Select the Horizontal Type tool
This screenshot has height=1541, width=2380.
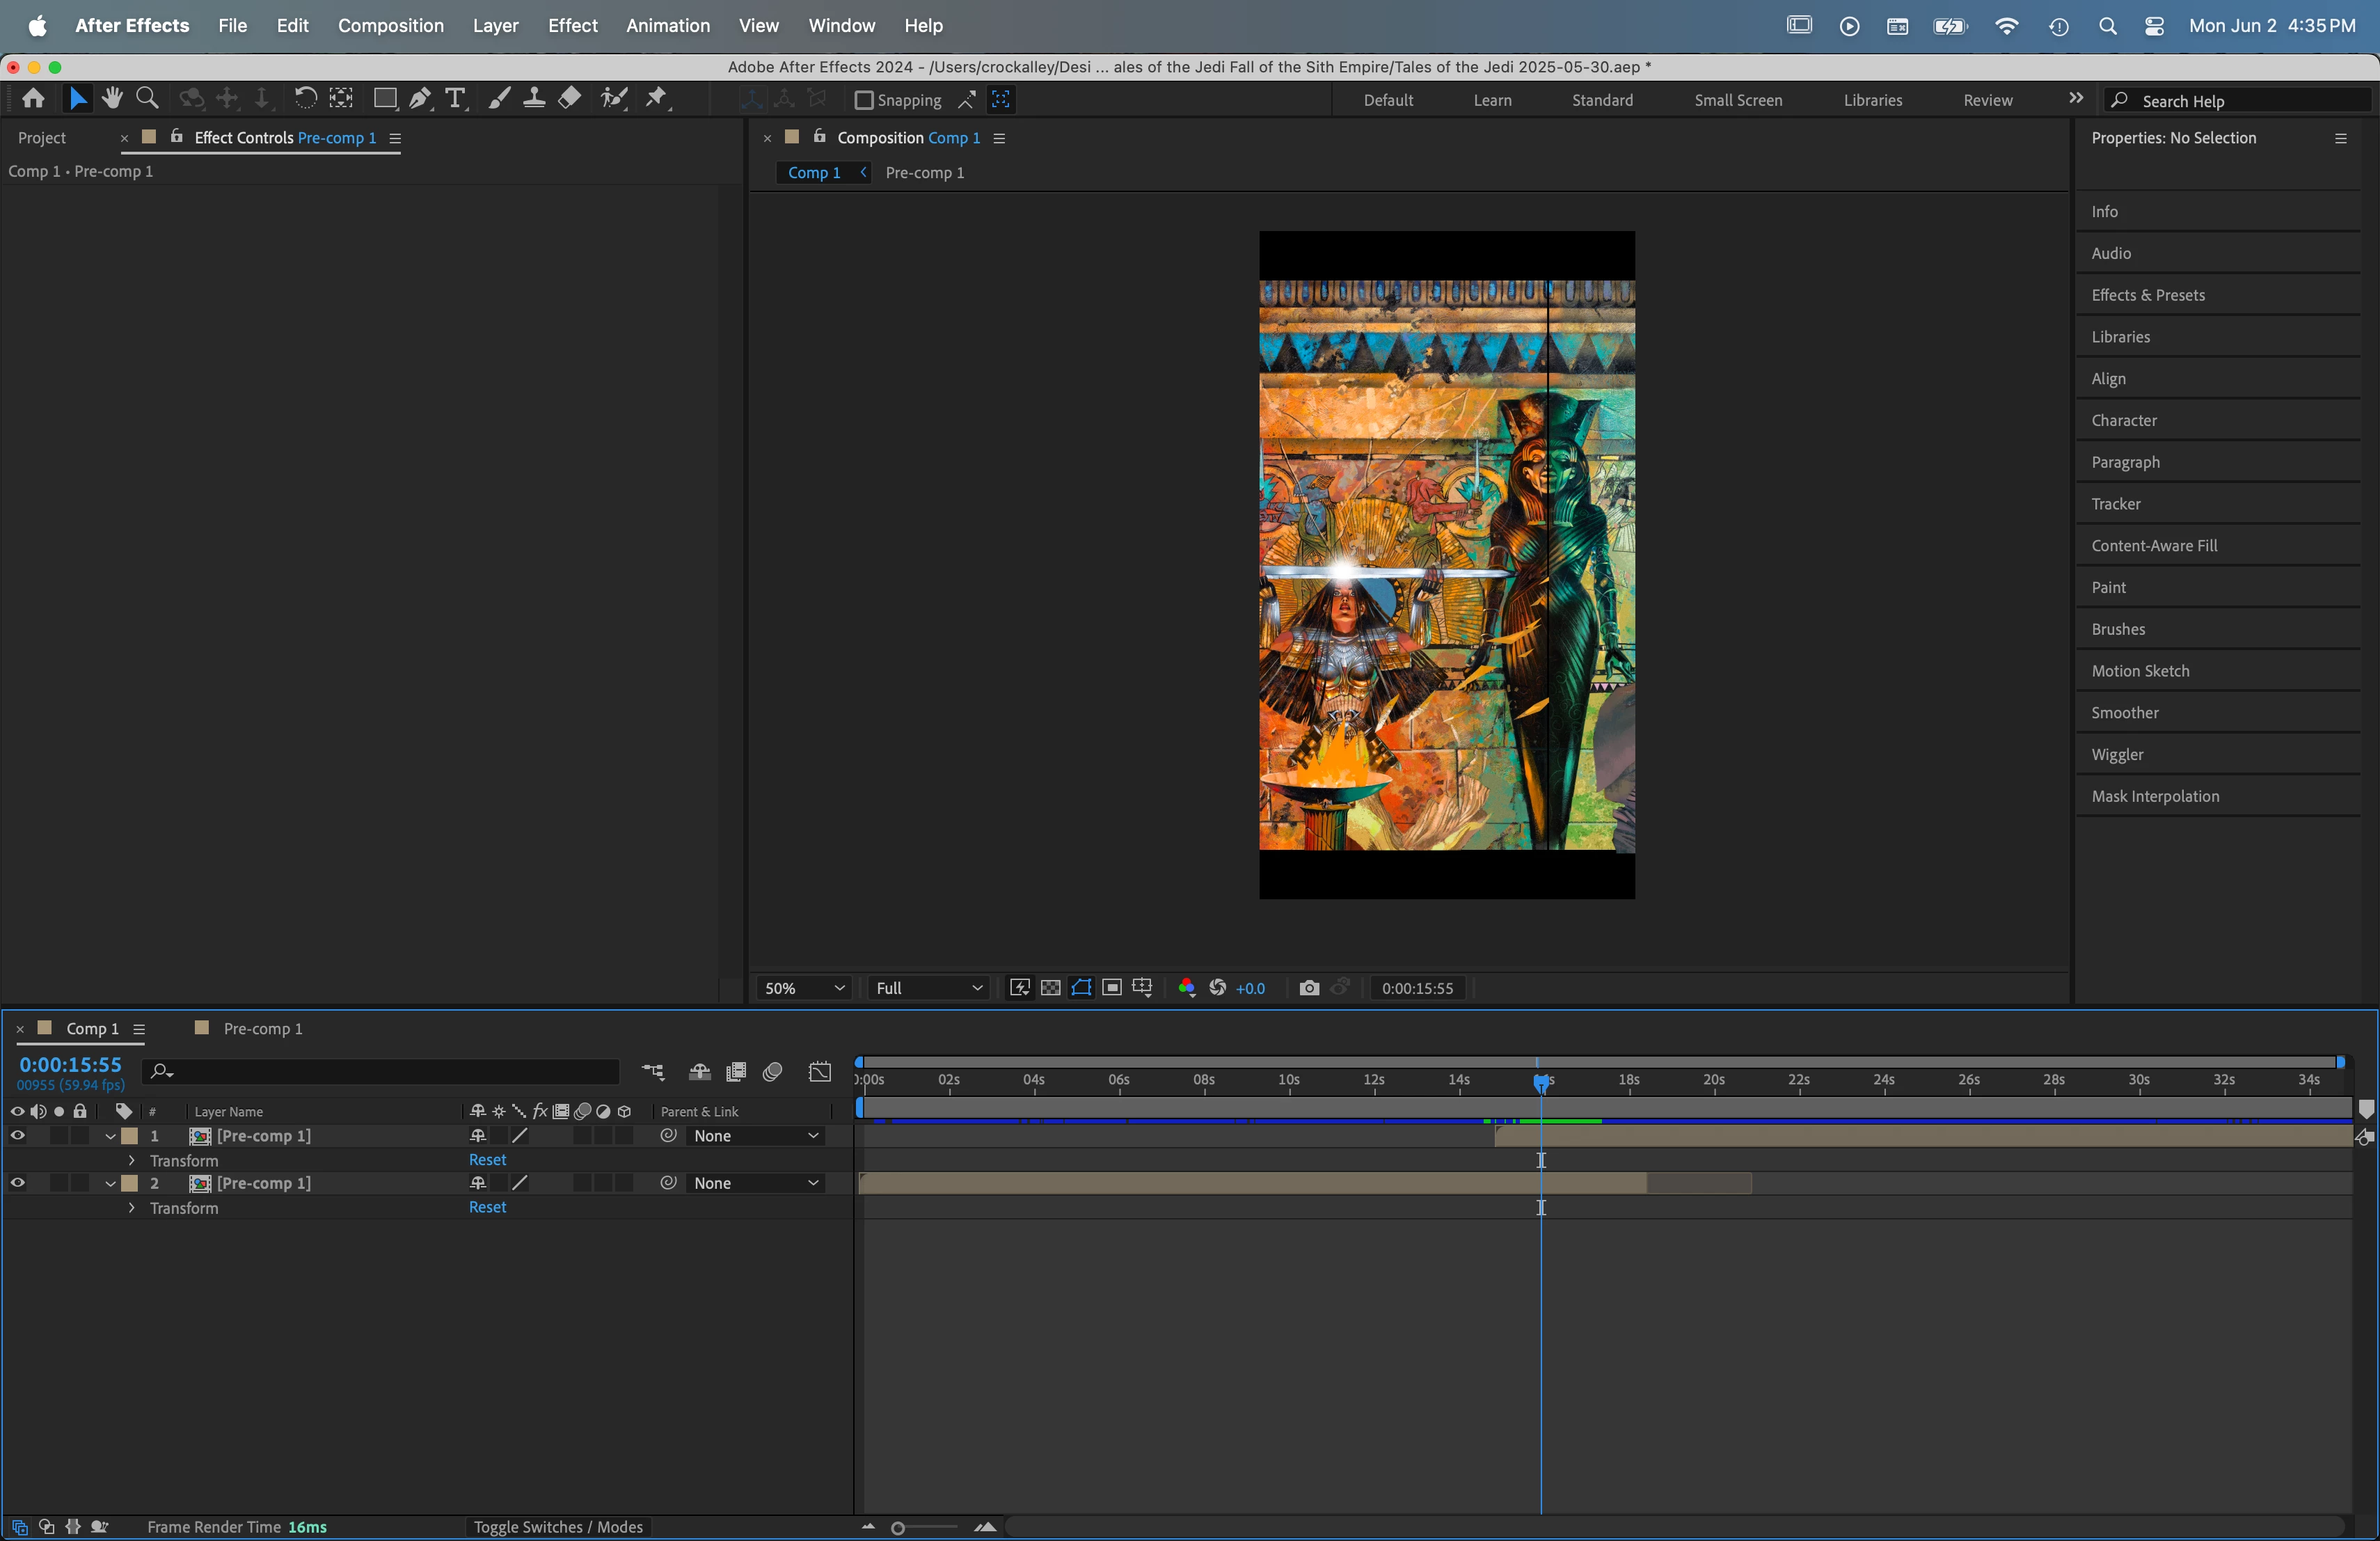tap(455, 98)
